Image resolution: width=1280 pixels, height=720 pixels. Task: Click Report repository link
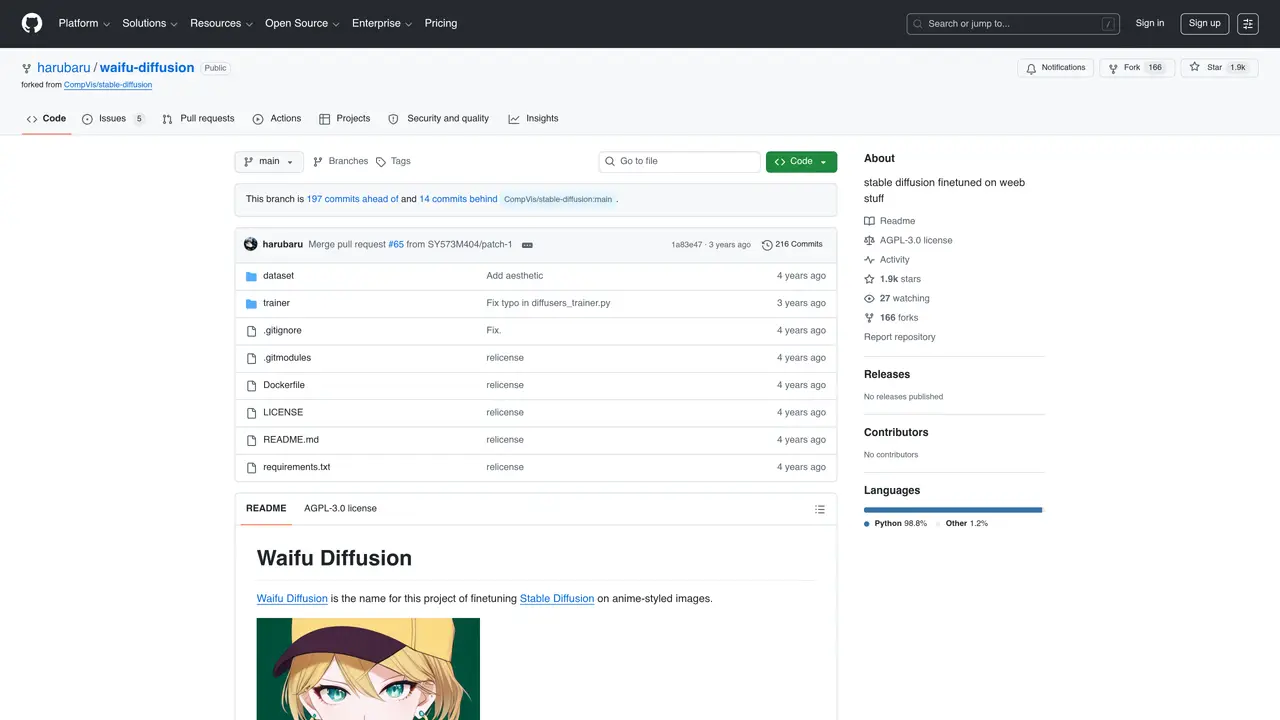(x=900, y=337)
